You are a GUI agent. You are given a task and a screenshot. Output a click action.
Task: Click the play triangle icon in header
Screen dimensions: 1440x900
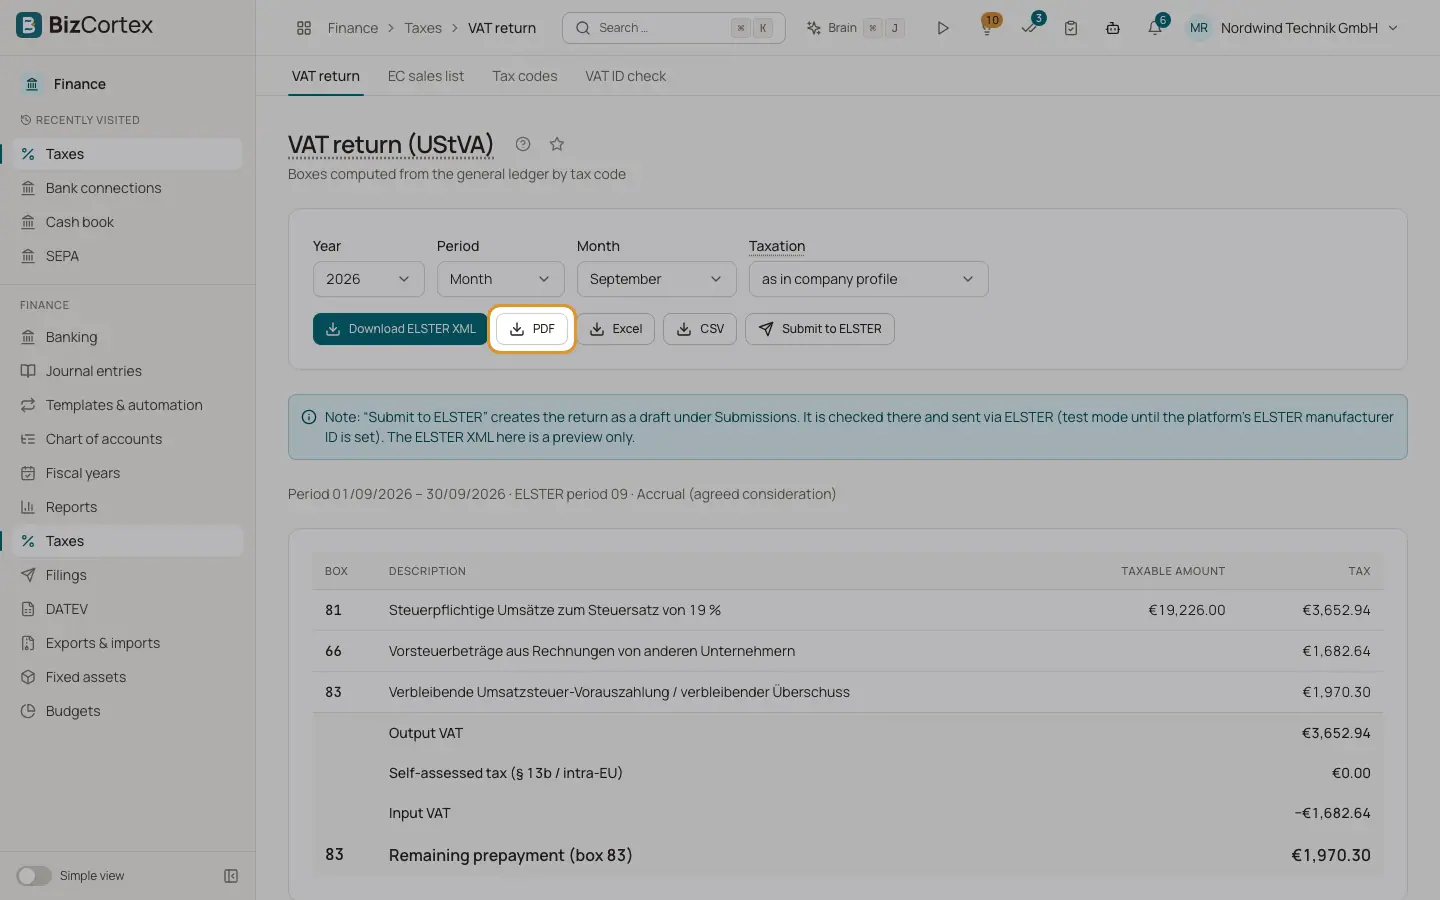(943, 28)
